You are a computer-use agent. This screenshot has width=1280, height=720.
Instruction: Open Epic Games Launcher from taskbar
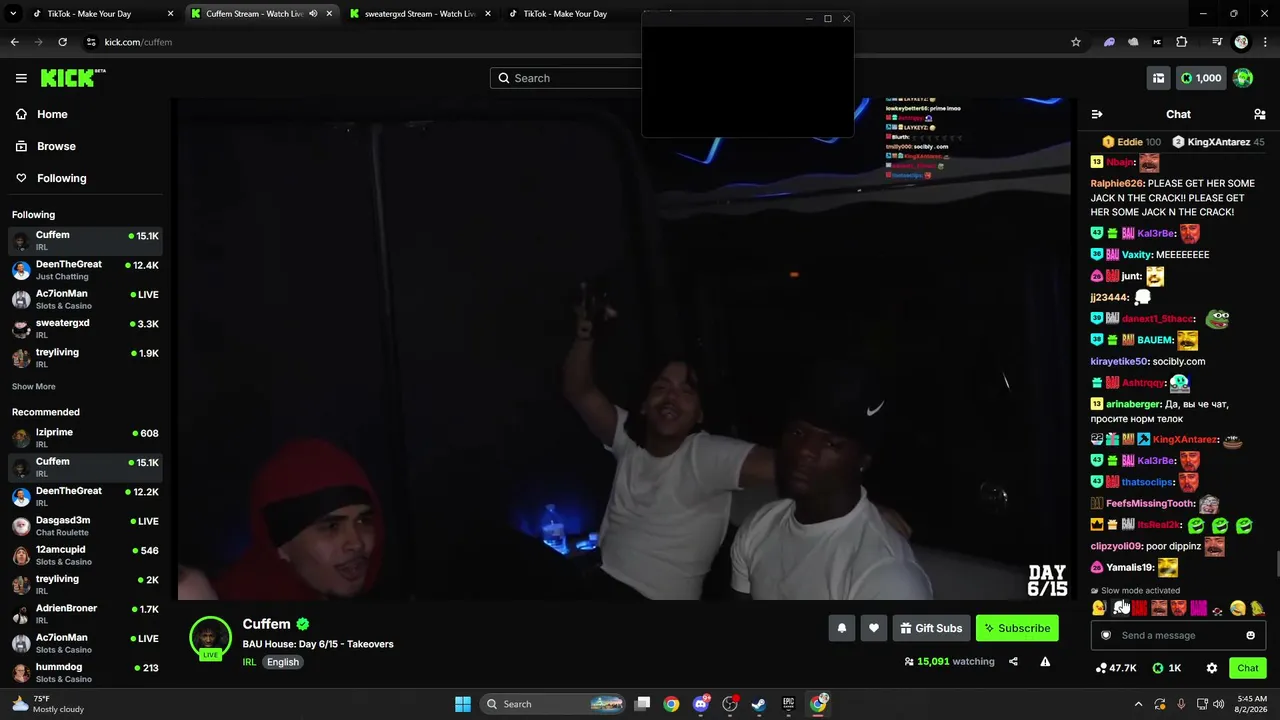click(788, 704)
